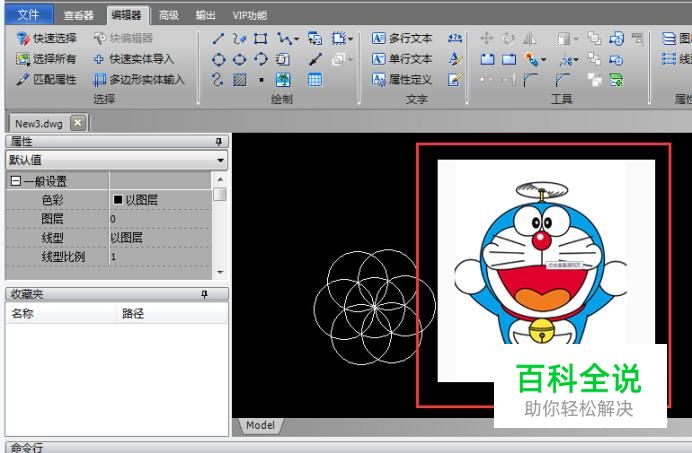Click the Chamfer corner tool icon
The width and height of the screenshot is (692, 453).
coord(562,79)
